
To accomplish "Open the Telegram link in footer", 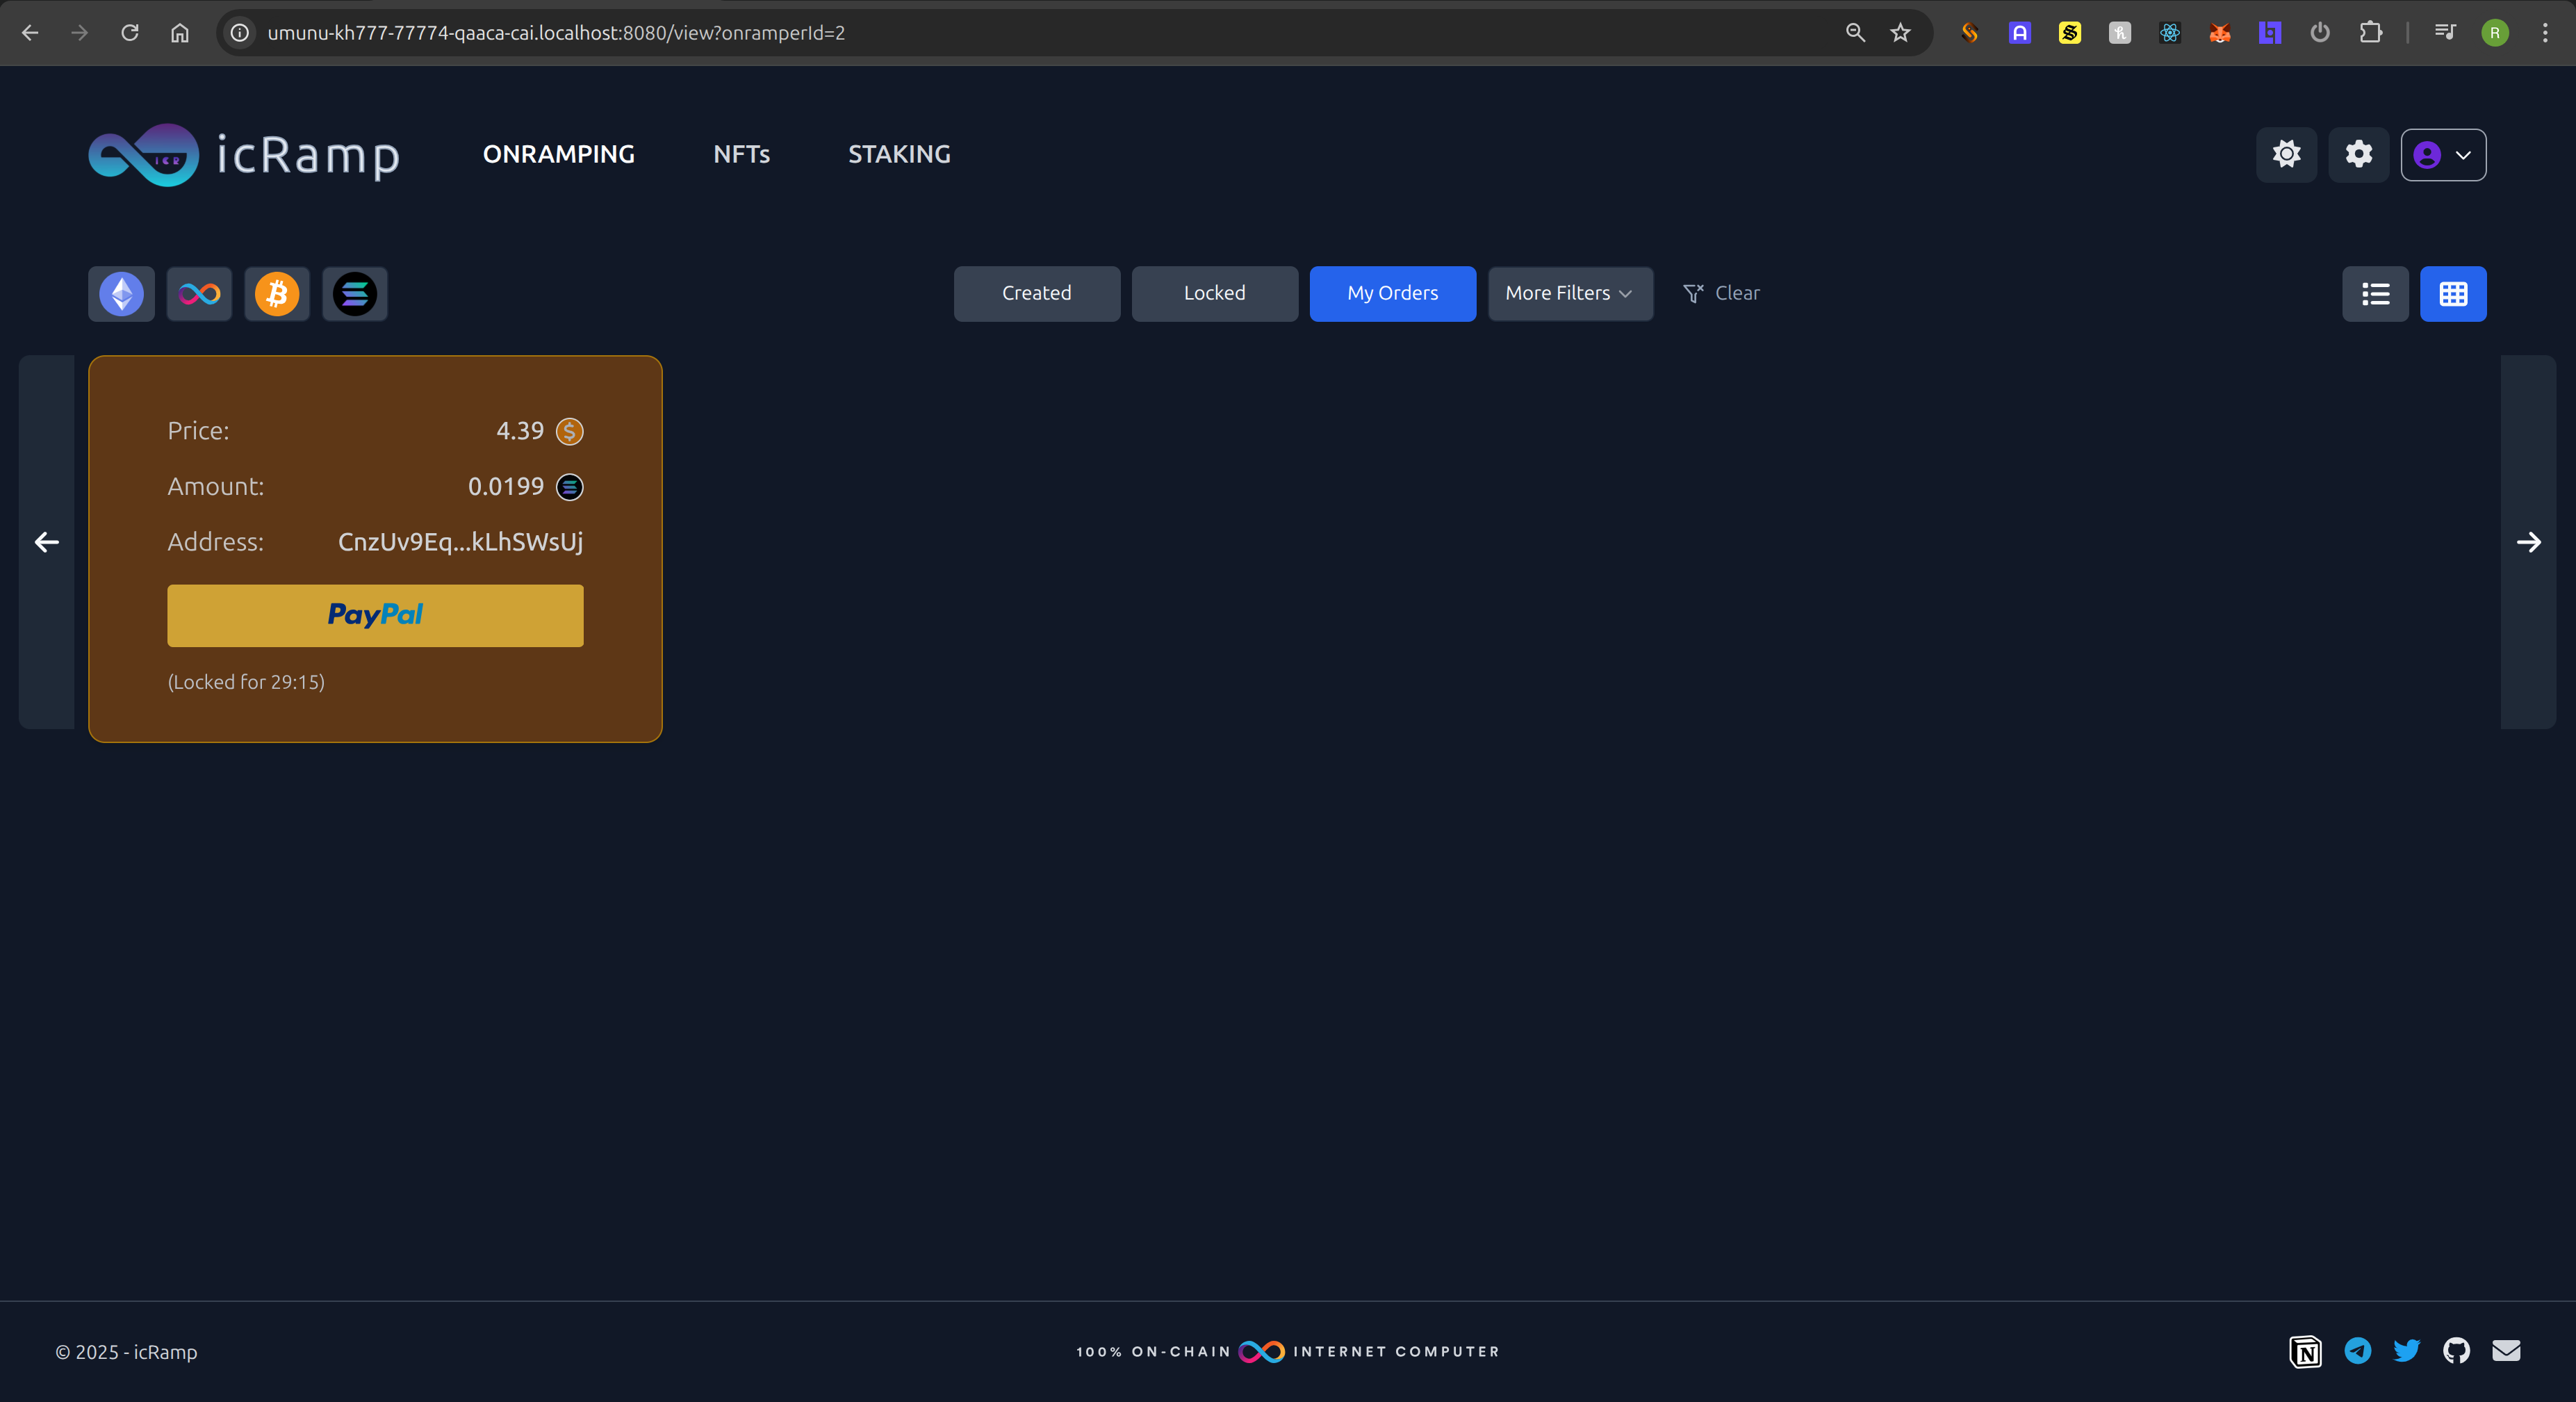I will point(2357,1351).
